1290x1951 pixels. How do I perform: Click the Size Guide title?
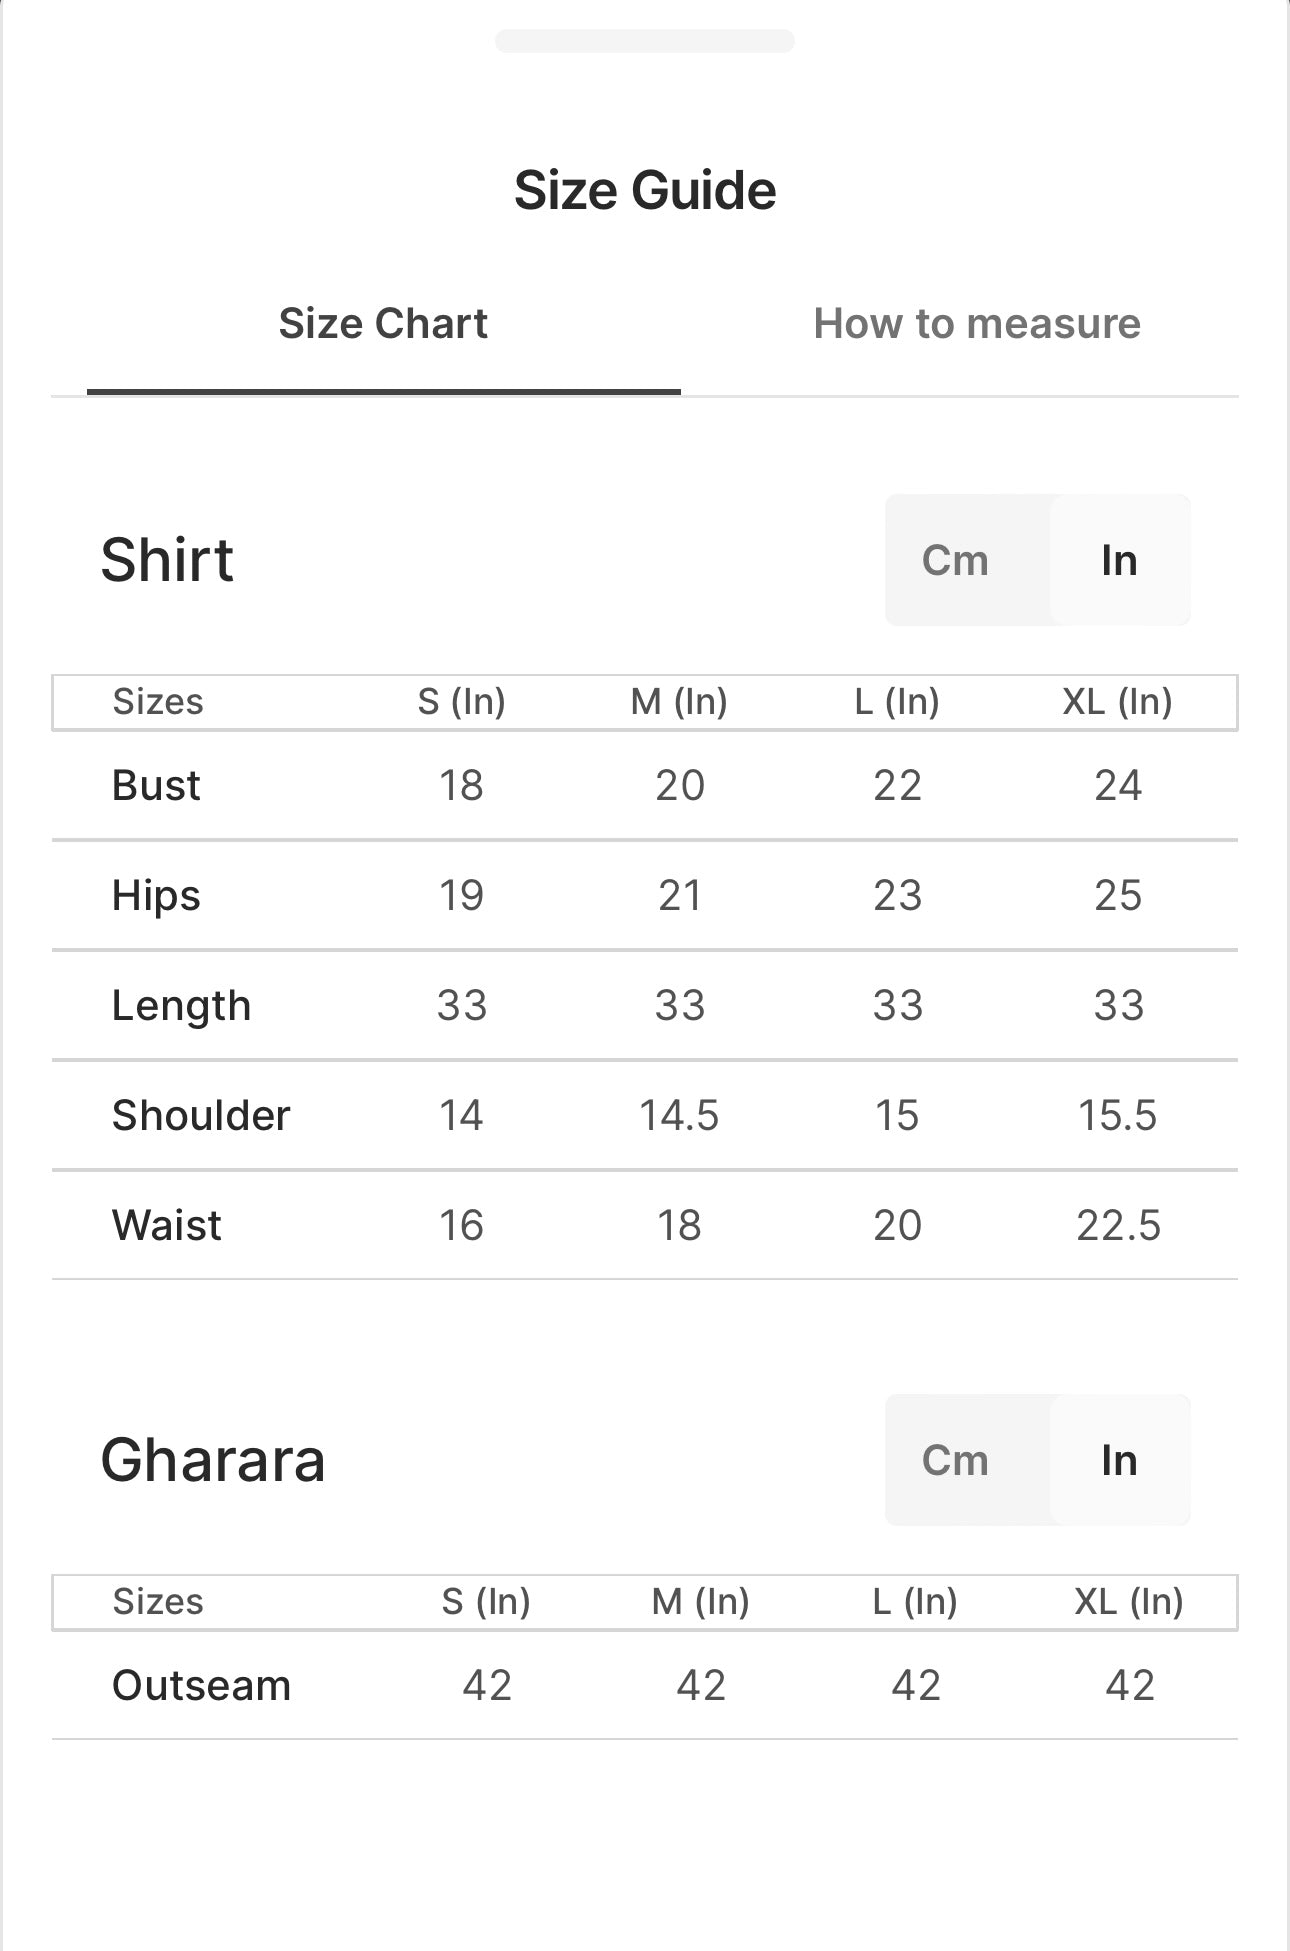click(x=645, y=190)
